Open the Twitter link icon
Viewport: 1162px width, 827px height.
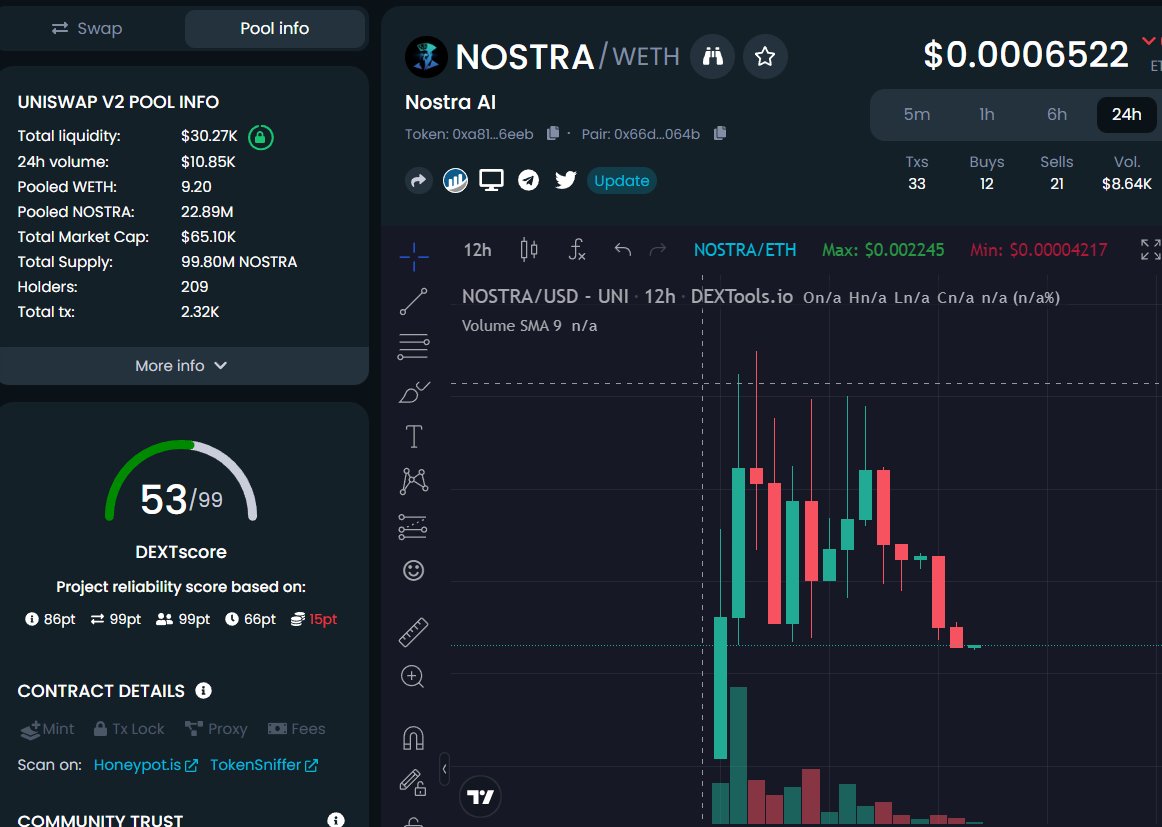(565, 180)
